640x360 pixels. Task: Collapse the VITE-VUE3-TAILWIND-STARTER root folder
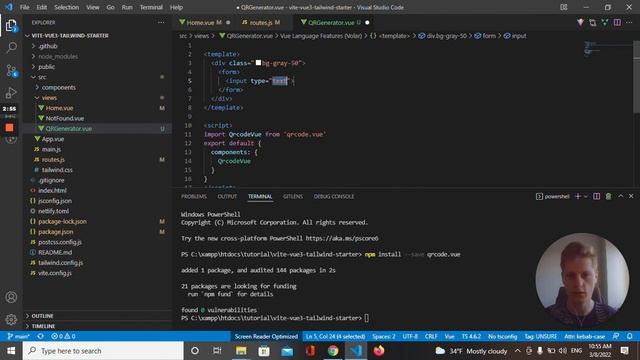28,36
